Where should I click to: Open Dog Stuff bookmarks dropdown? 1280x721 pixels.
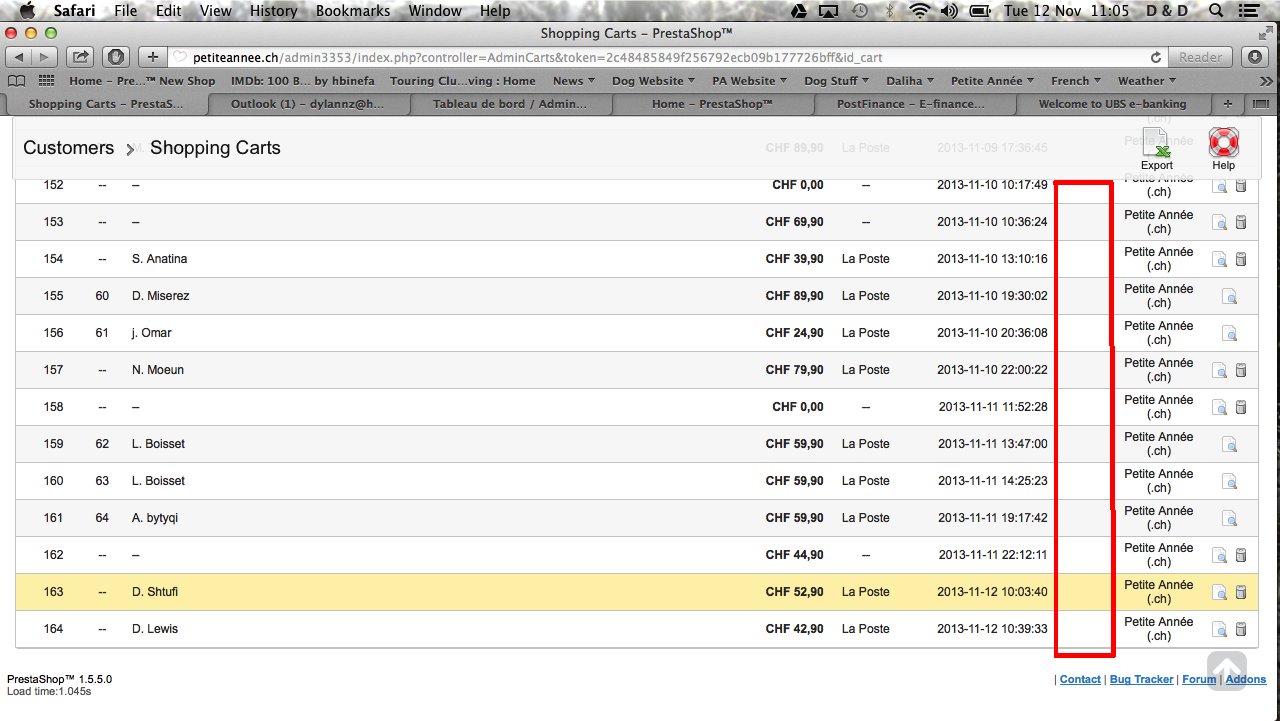click(x=837, y=81)
